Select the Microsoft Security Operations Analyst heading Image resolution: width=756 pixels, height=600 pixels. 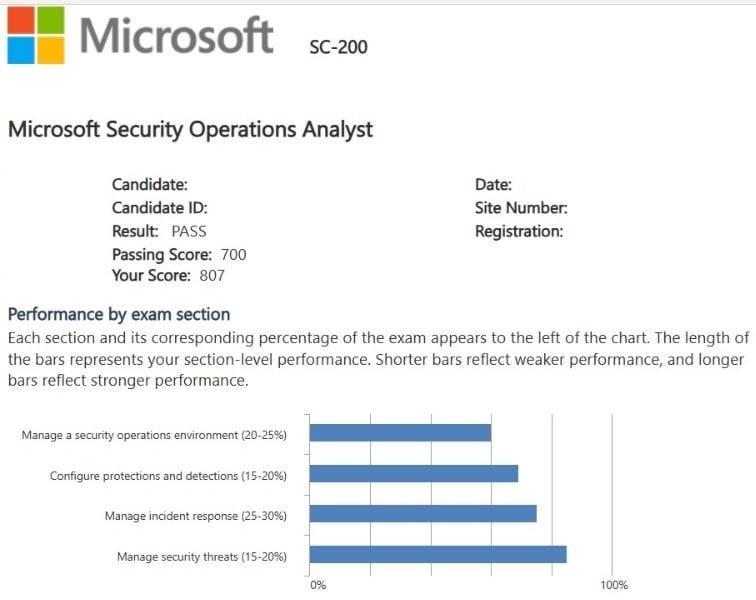coord(190,129)
